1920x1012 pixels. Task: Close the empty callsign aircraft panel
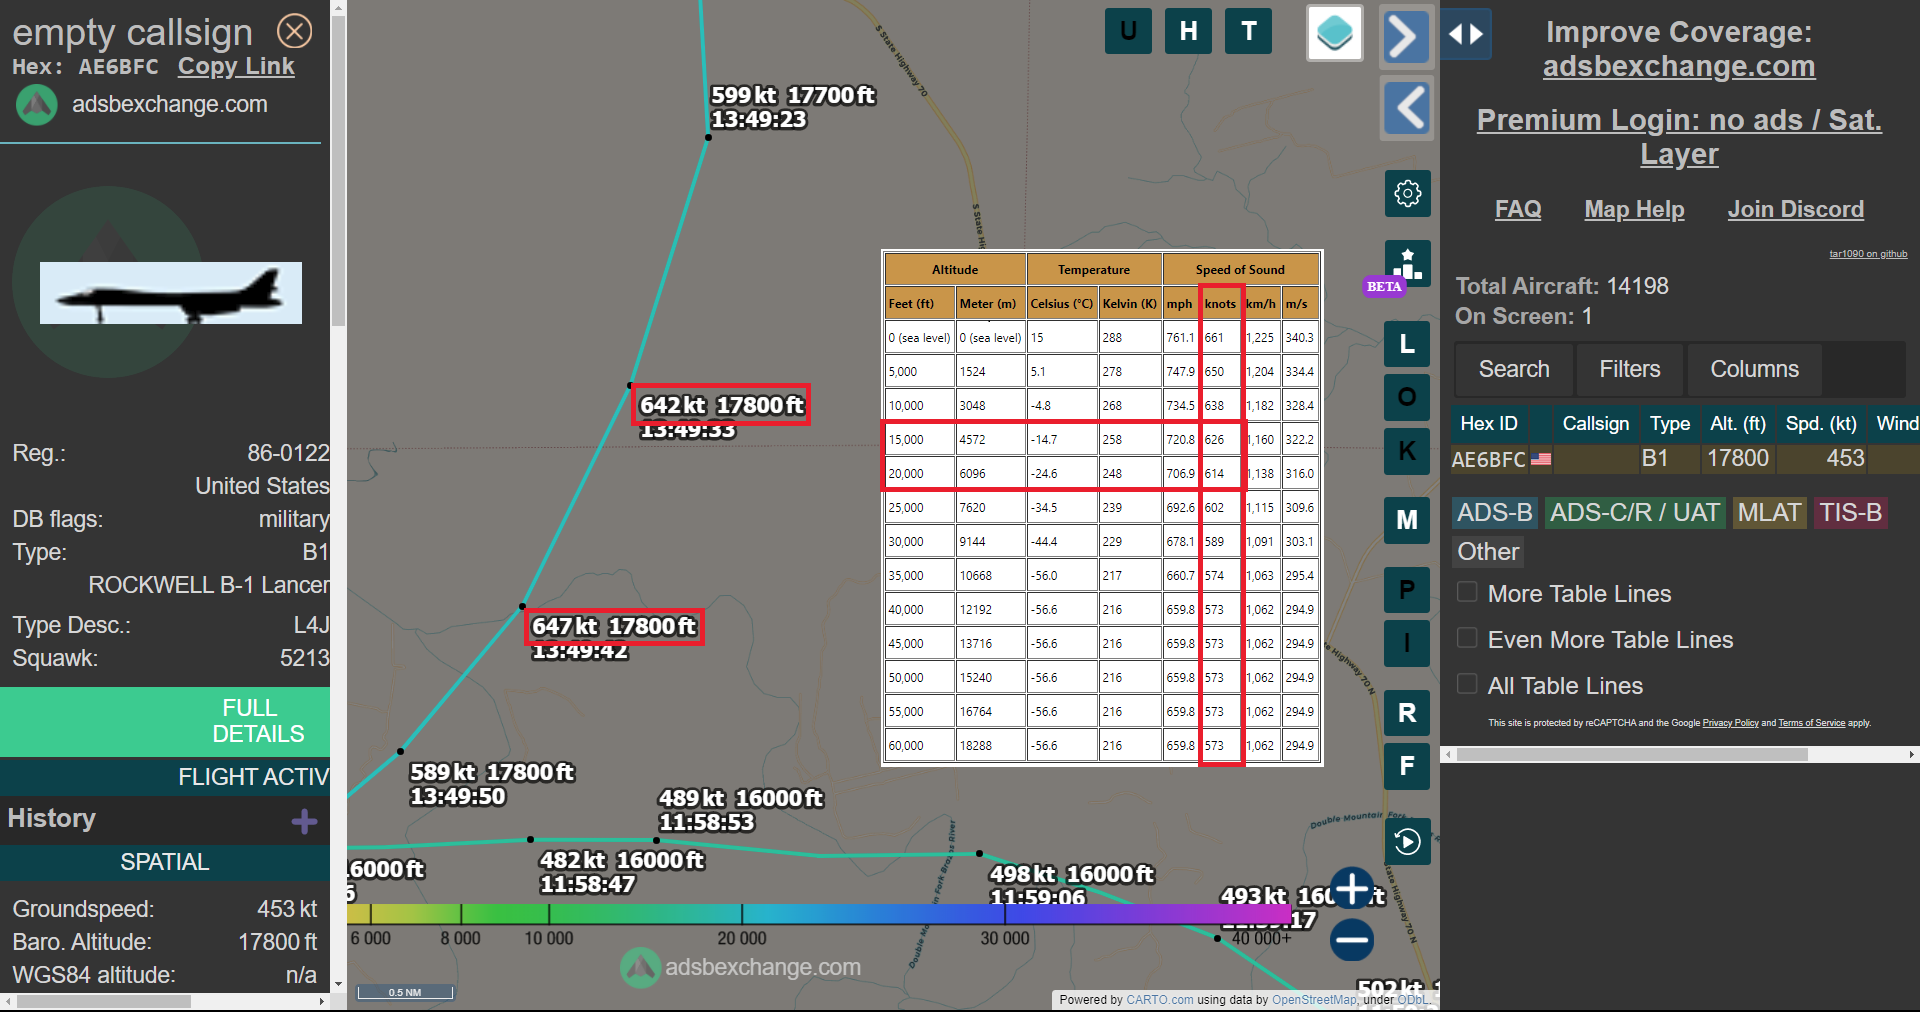294,31
